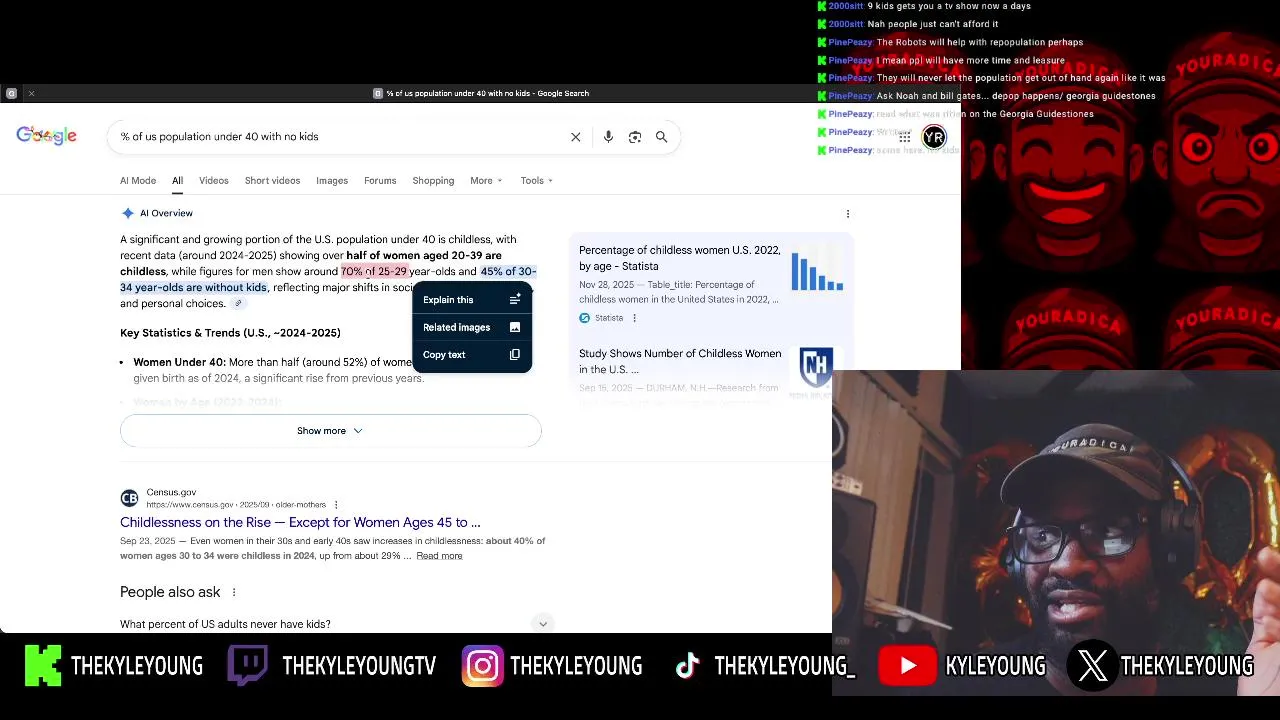This screenshot has width=1280, height=720.
Task: Clear the search box with X icon
Action: 576,137
